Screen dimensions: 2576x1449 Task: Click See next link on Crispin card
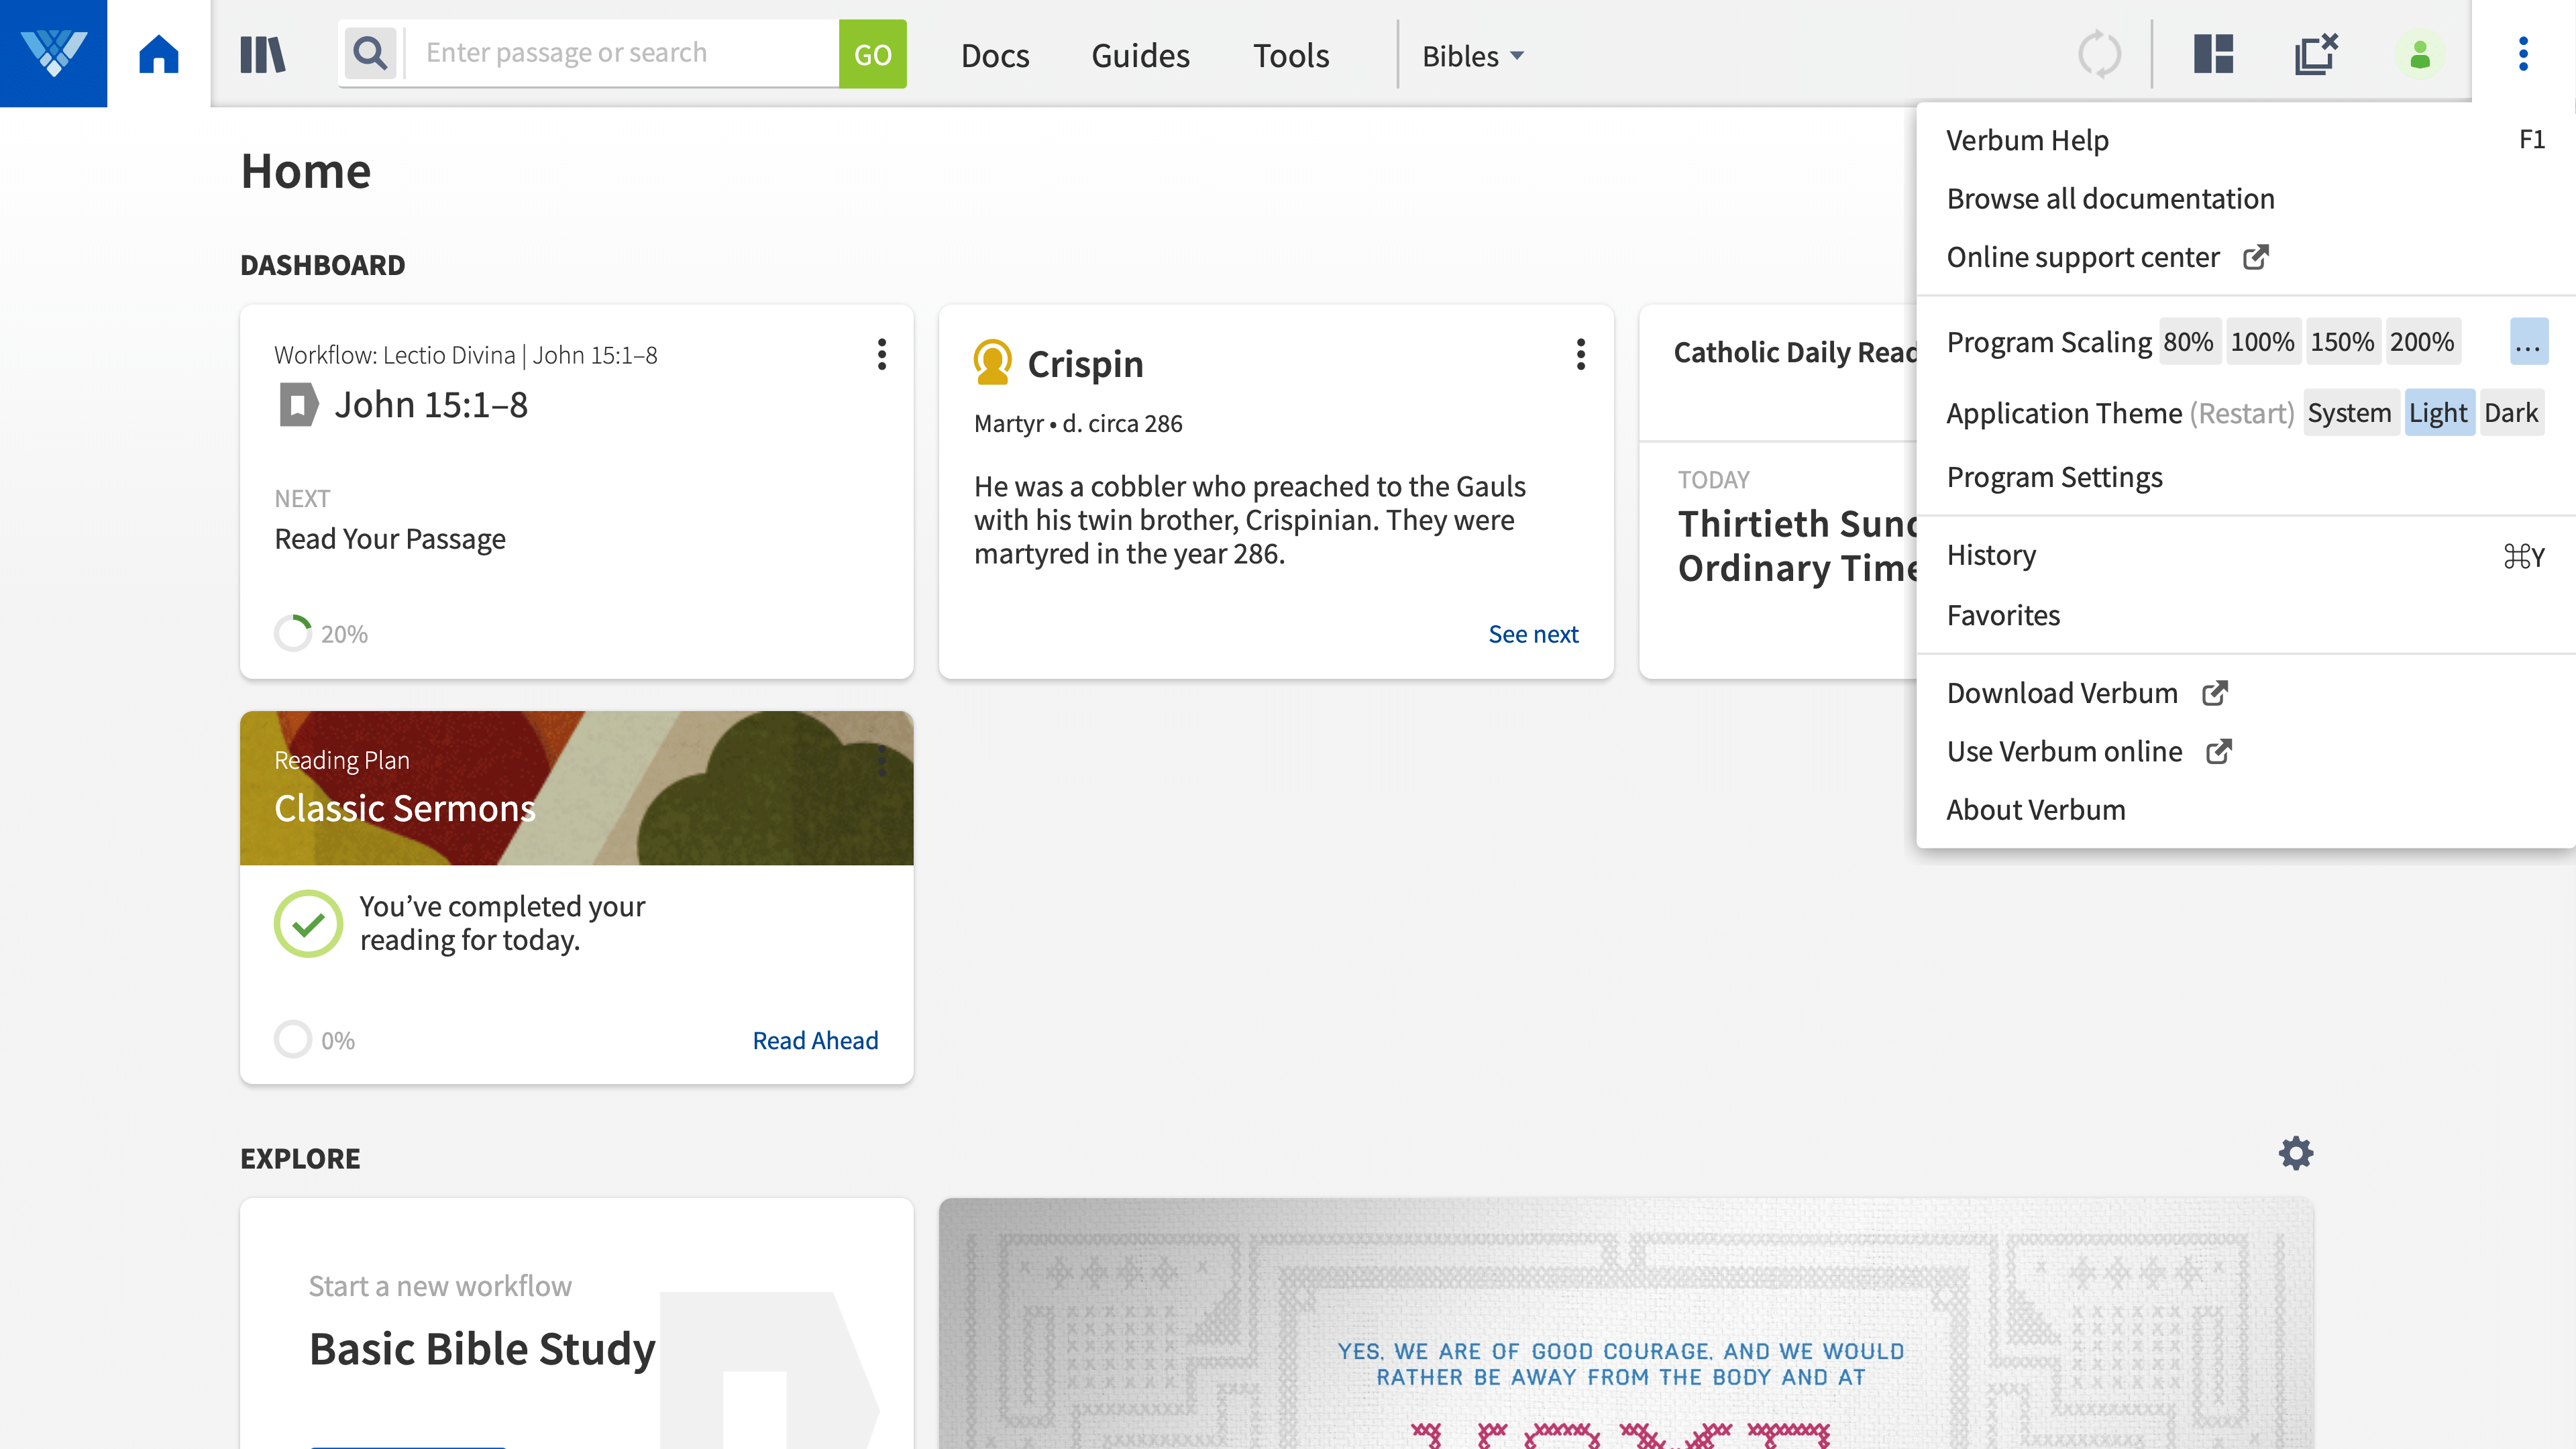click(x=1533, y=634)
